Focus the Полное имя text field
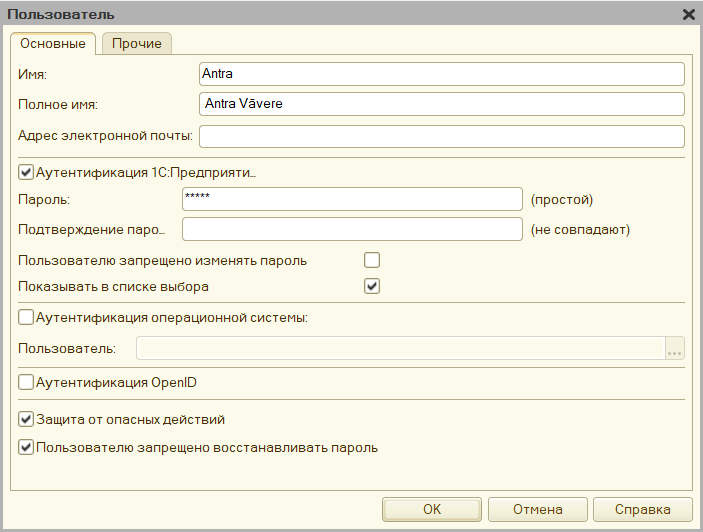 [441, 104]
